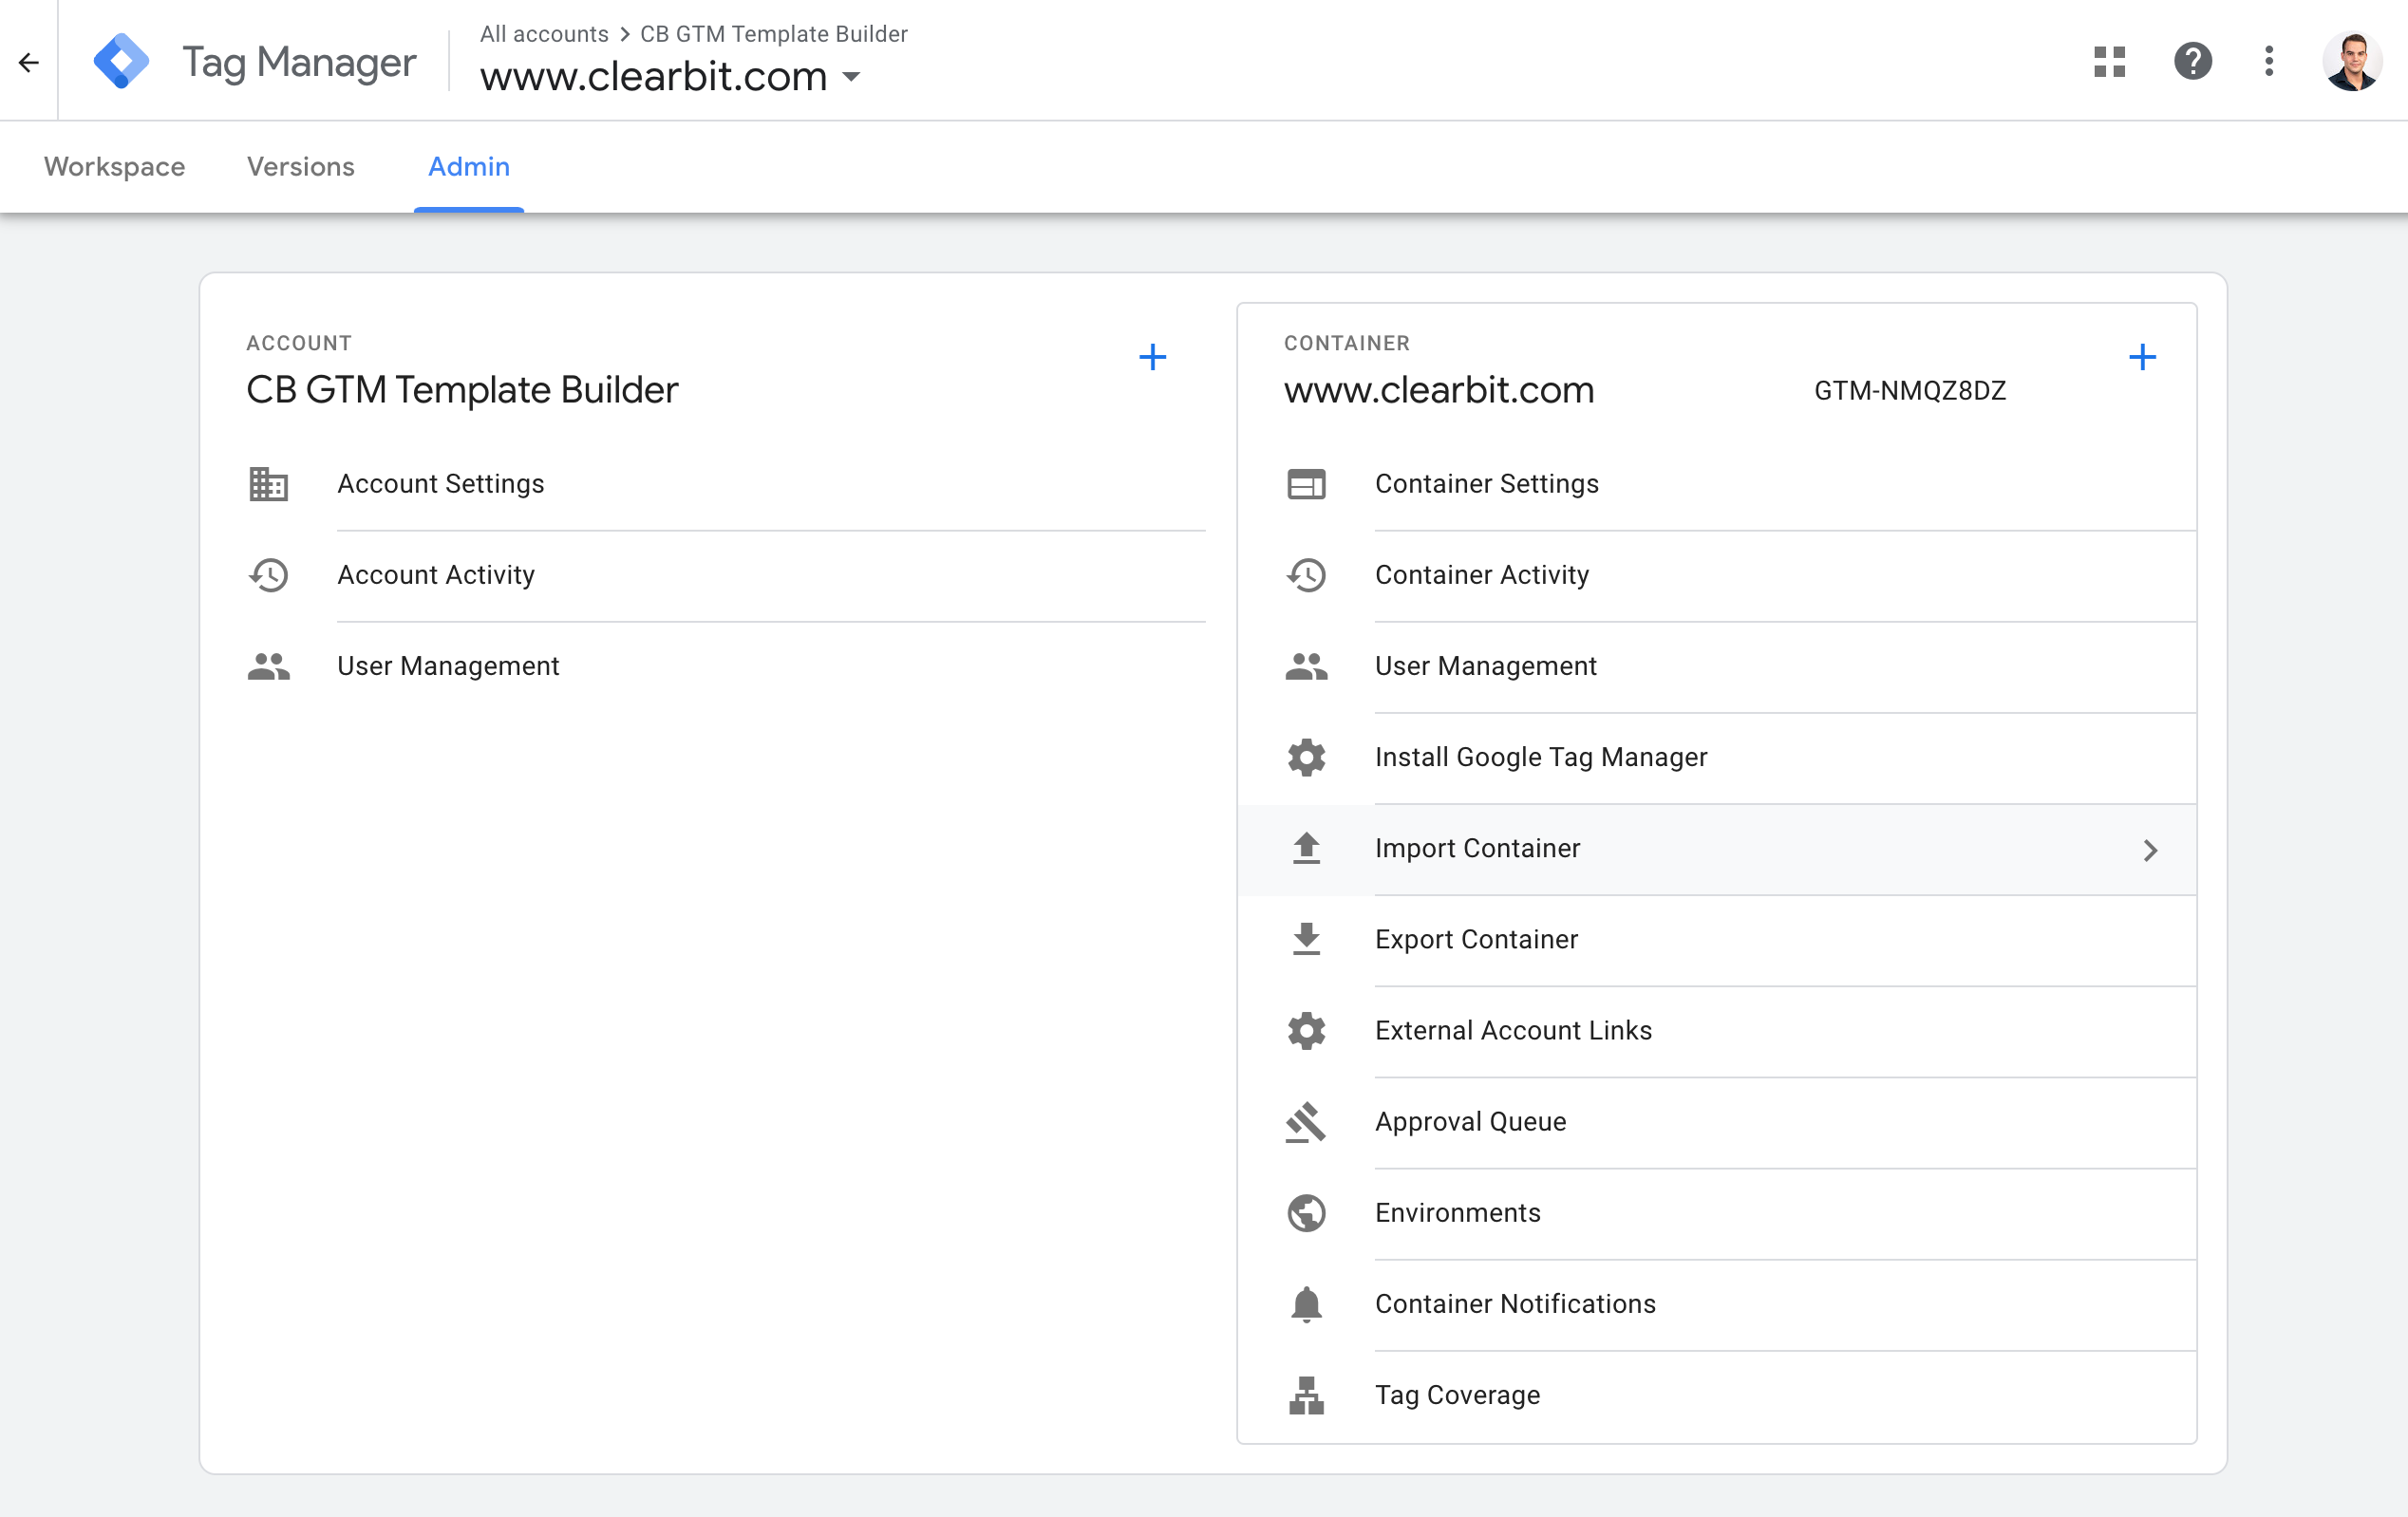Click the Import Container chevron arrow

click(2150, 850)
